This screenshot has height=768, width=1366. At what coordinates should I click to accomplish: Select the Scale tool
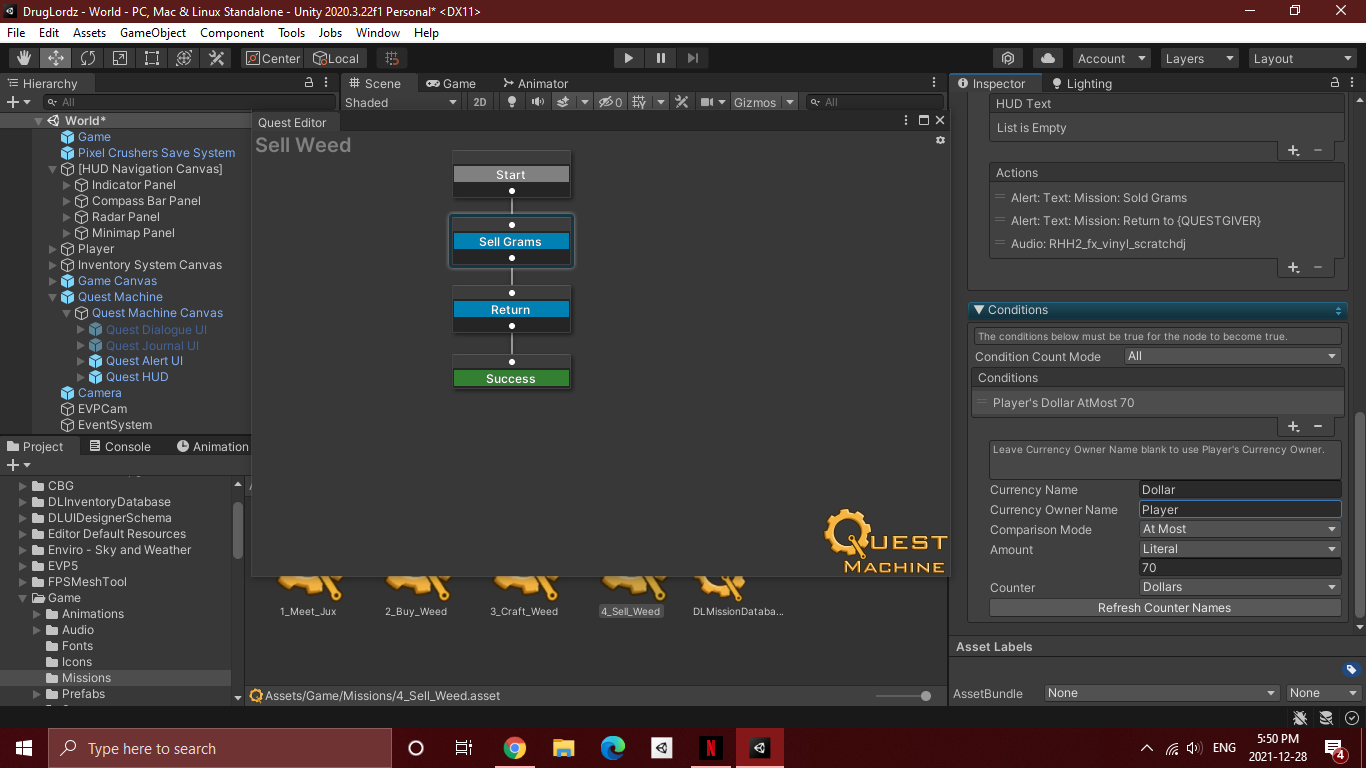tap(120, 58)
